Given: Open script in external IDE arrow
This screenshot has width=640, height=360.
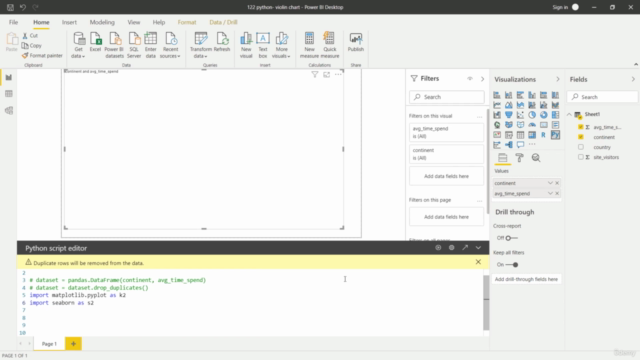Looking at the screenshot, I should tap(465, 247).
